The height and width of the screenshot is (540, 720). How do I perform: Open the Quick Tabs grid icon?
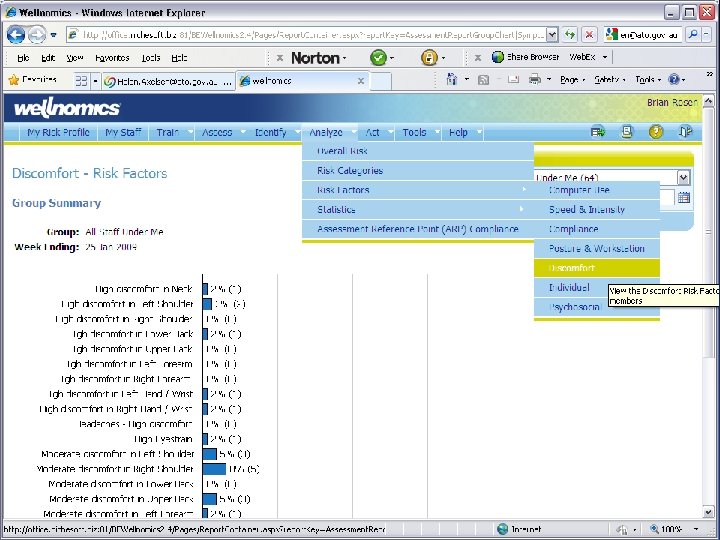coord(81,81)
